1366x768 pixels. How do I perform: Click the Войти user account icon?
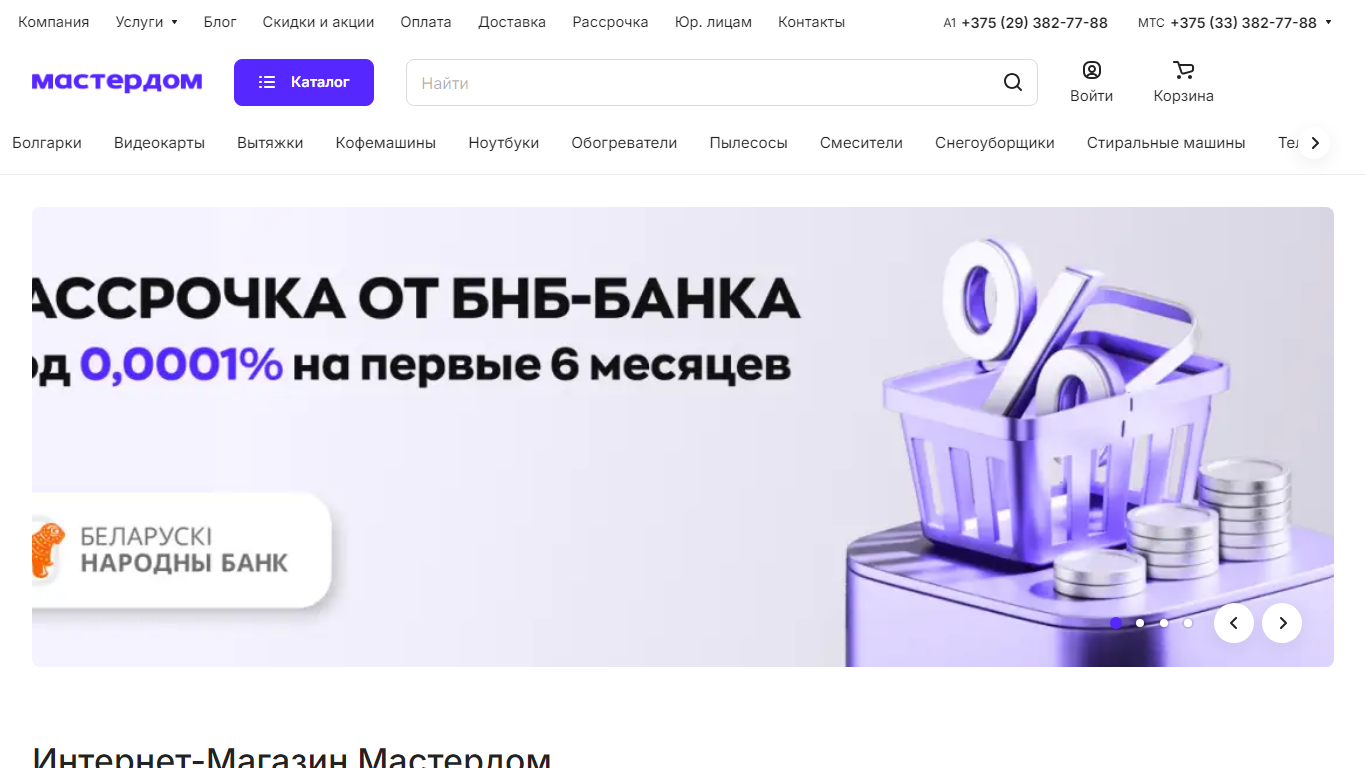pyautogui.click(x=1091, y=71)
